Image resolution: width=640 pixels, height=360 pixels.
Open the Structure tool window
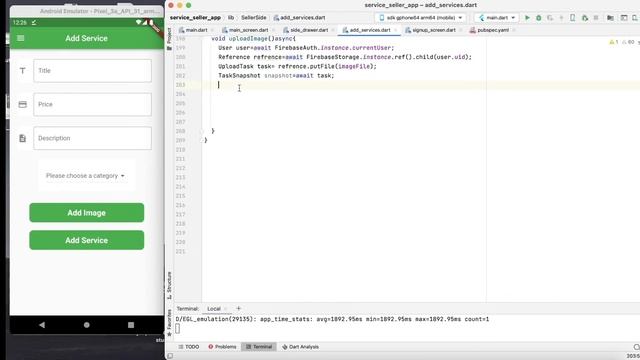[169, 285]
